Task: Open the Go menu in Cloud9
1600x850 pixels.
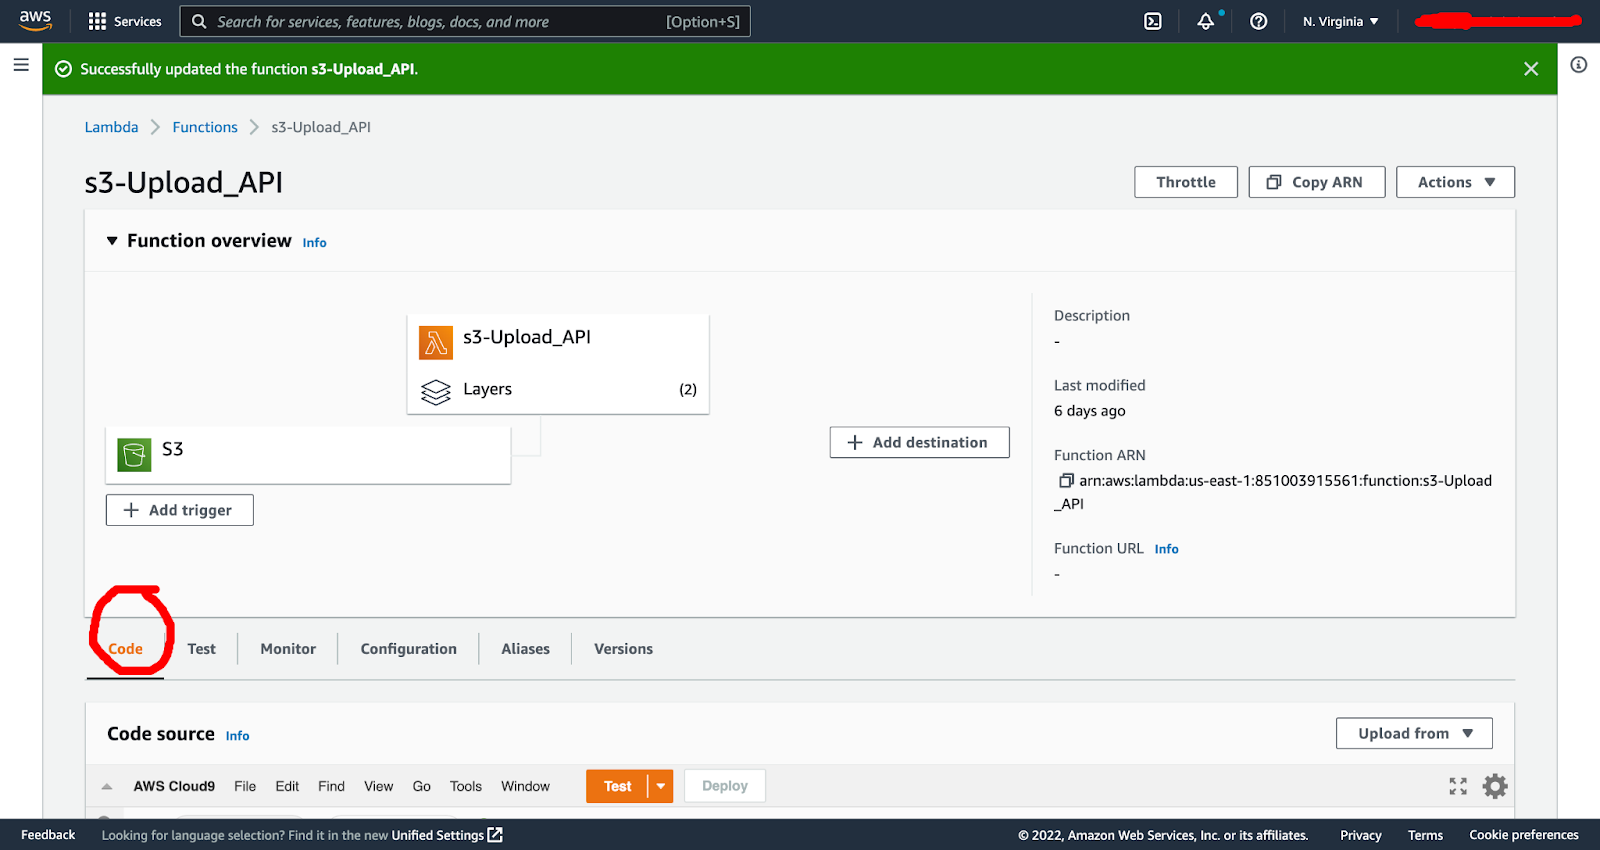Action: [x=422, y=787]
